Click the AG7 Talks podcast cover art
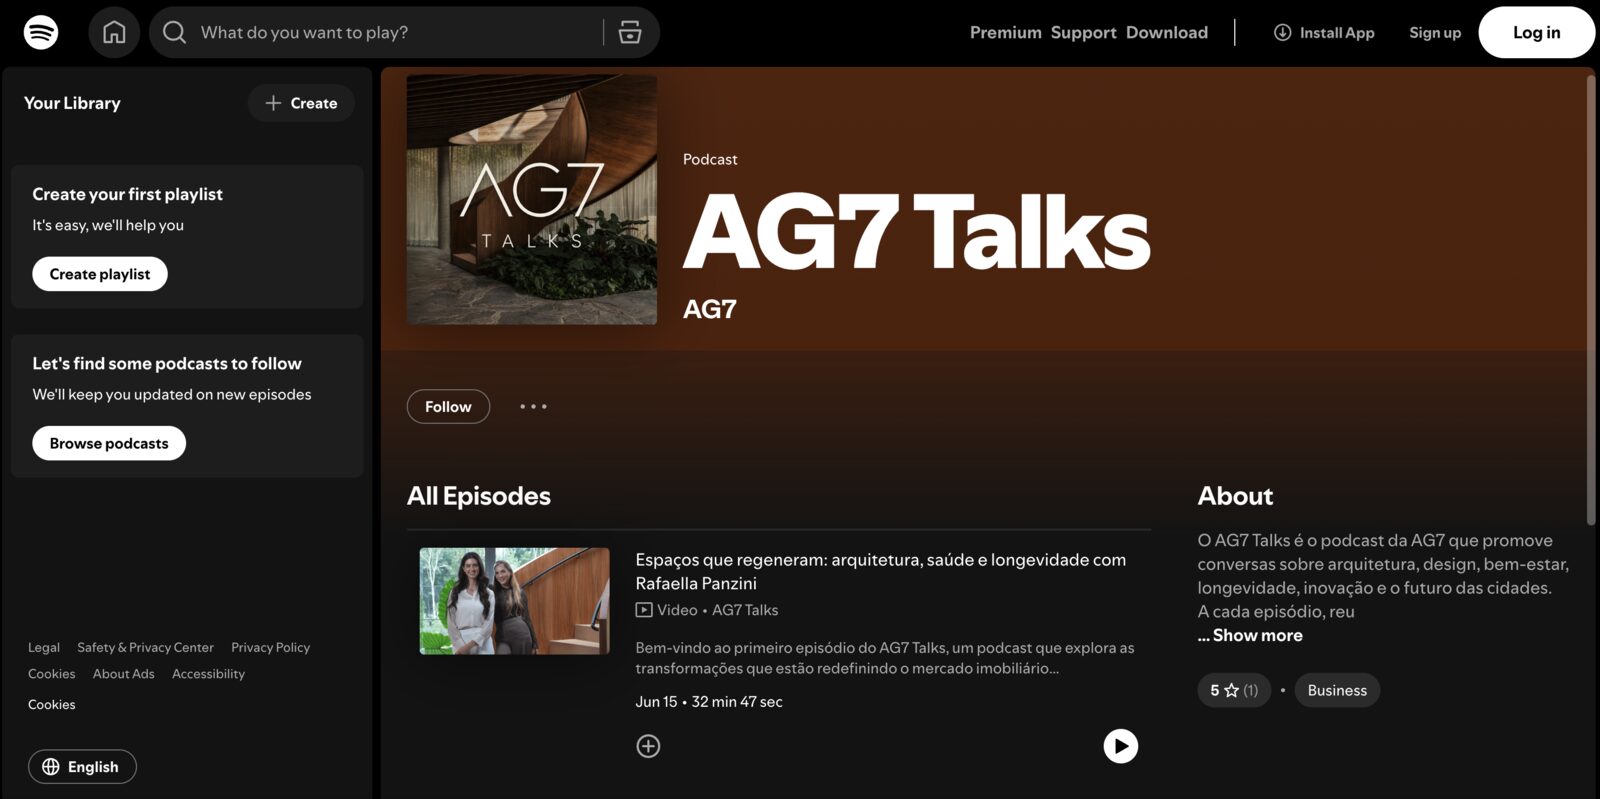 532,199
